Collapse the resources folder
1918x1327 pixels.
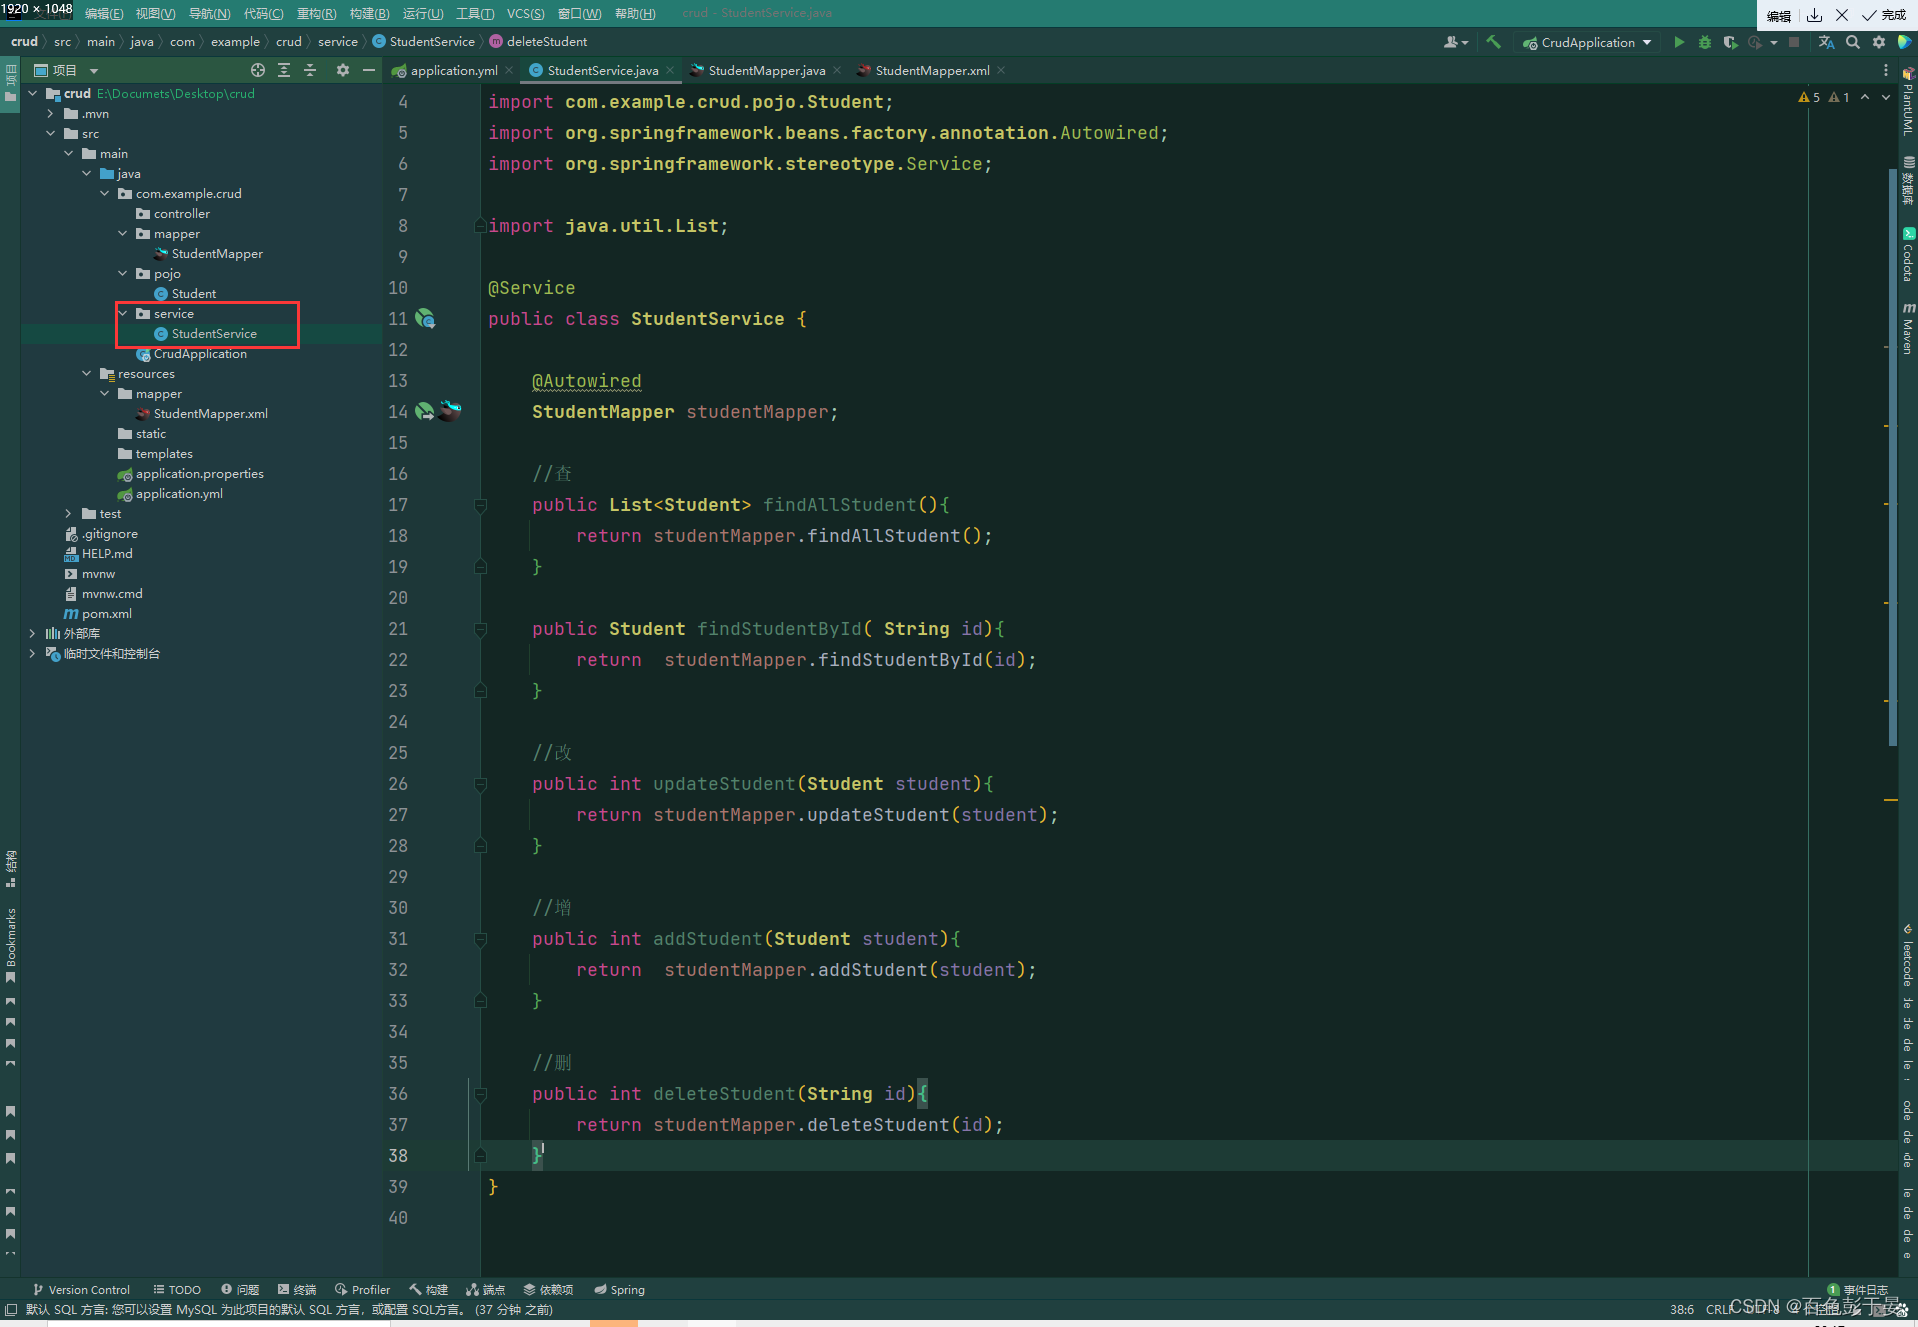tap(87, 374)
